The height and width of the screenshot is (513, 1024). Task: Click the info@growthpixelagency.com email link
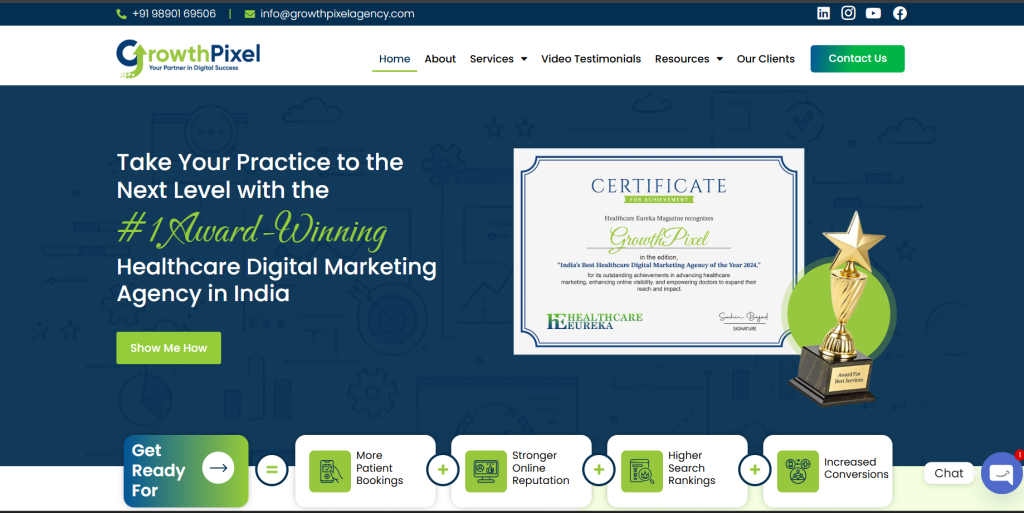click(x=337, y=14)
